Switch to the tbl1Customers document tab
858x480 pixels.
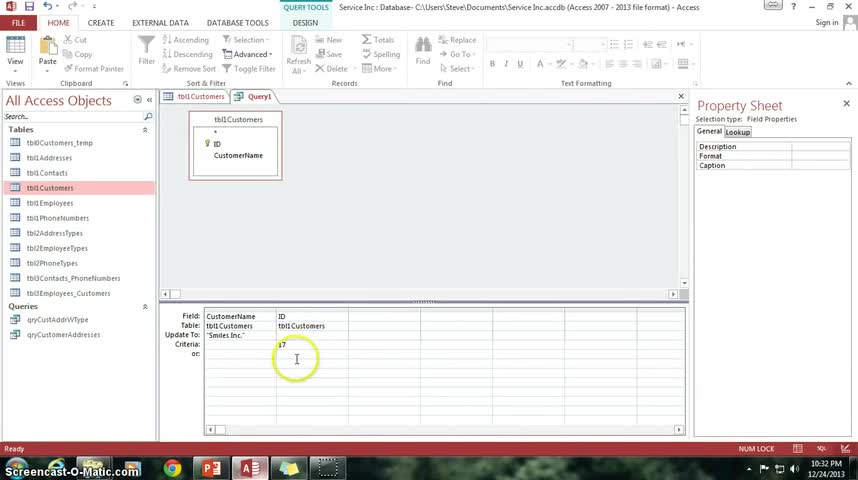[194, 96]
